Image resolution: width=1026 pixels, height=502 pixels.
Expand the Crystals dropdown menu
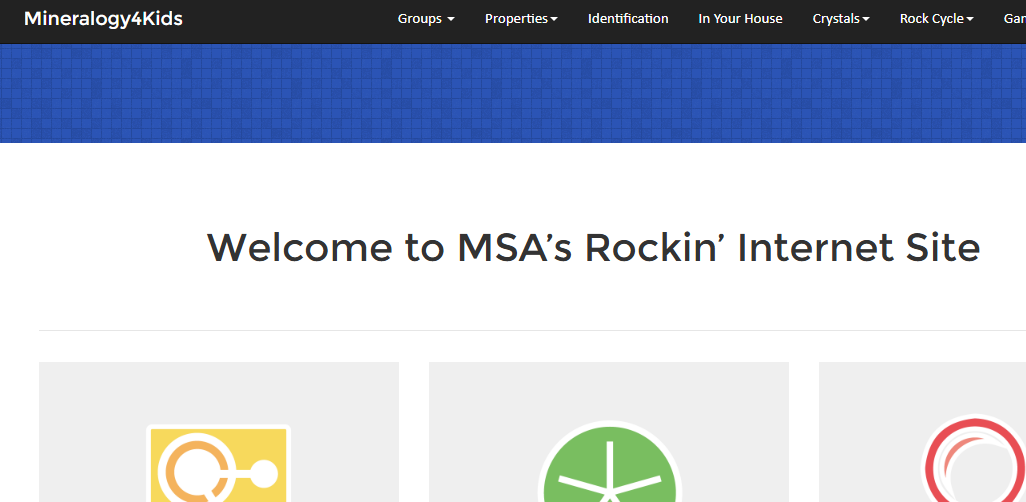841,19
